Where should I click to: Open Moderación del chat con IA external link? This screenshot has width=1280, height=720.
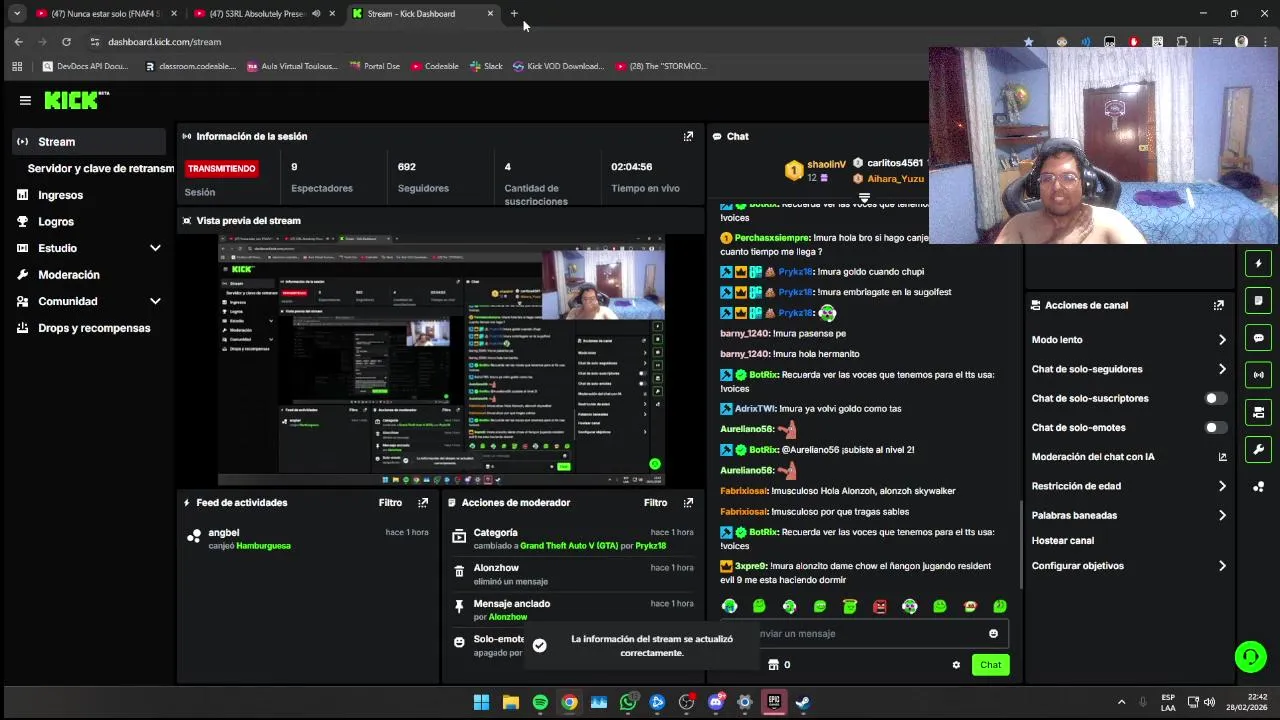[x=1222, y=457]
